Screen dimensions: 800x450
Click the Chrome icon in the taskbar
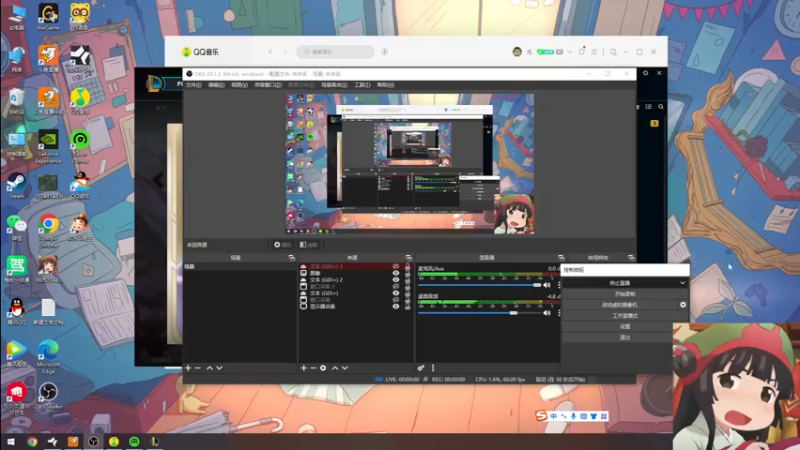(32, 441)
